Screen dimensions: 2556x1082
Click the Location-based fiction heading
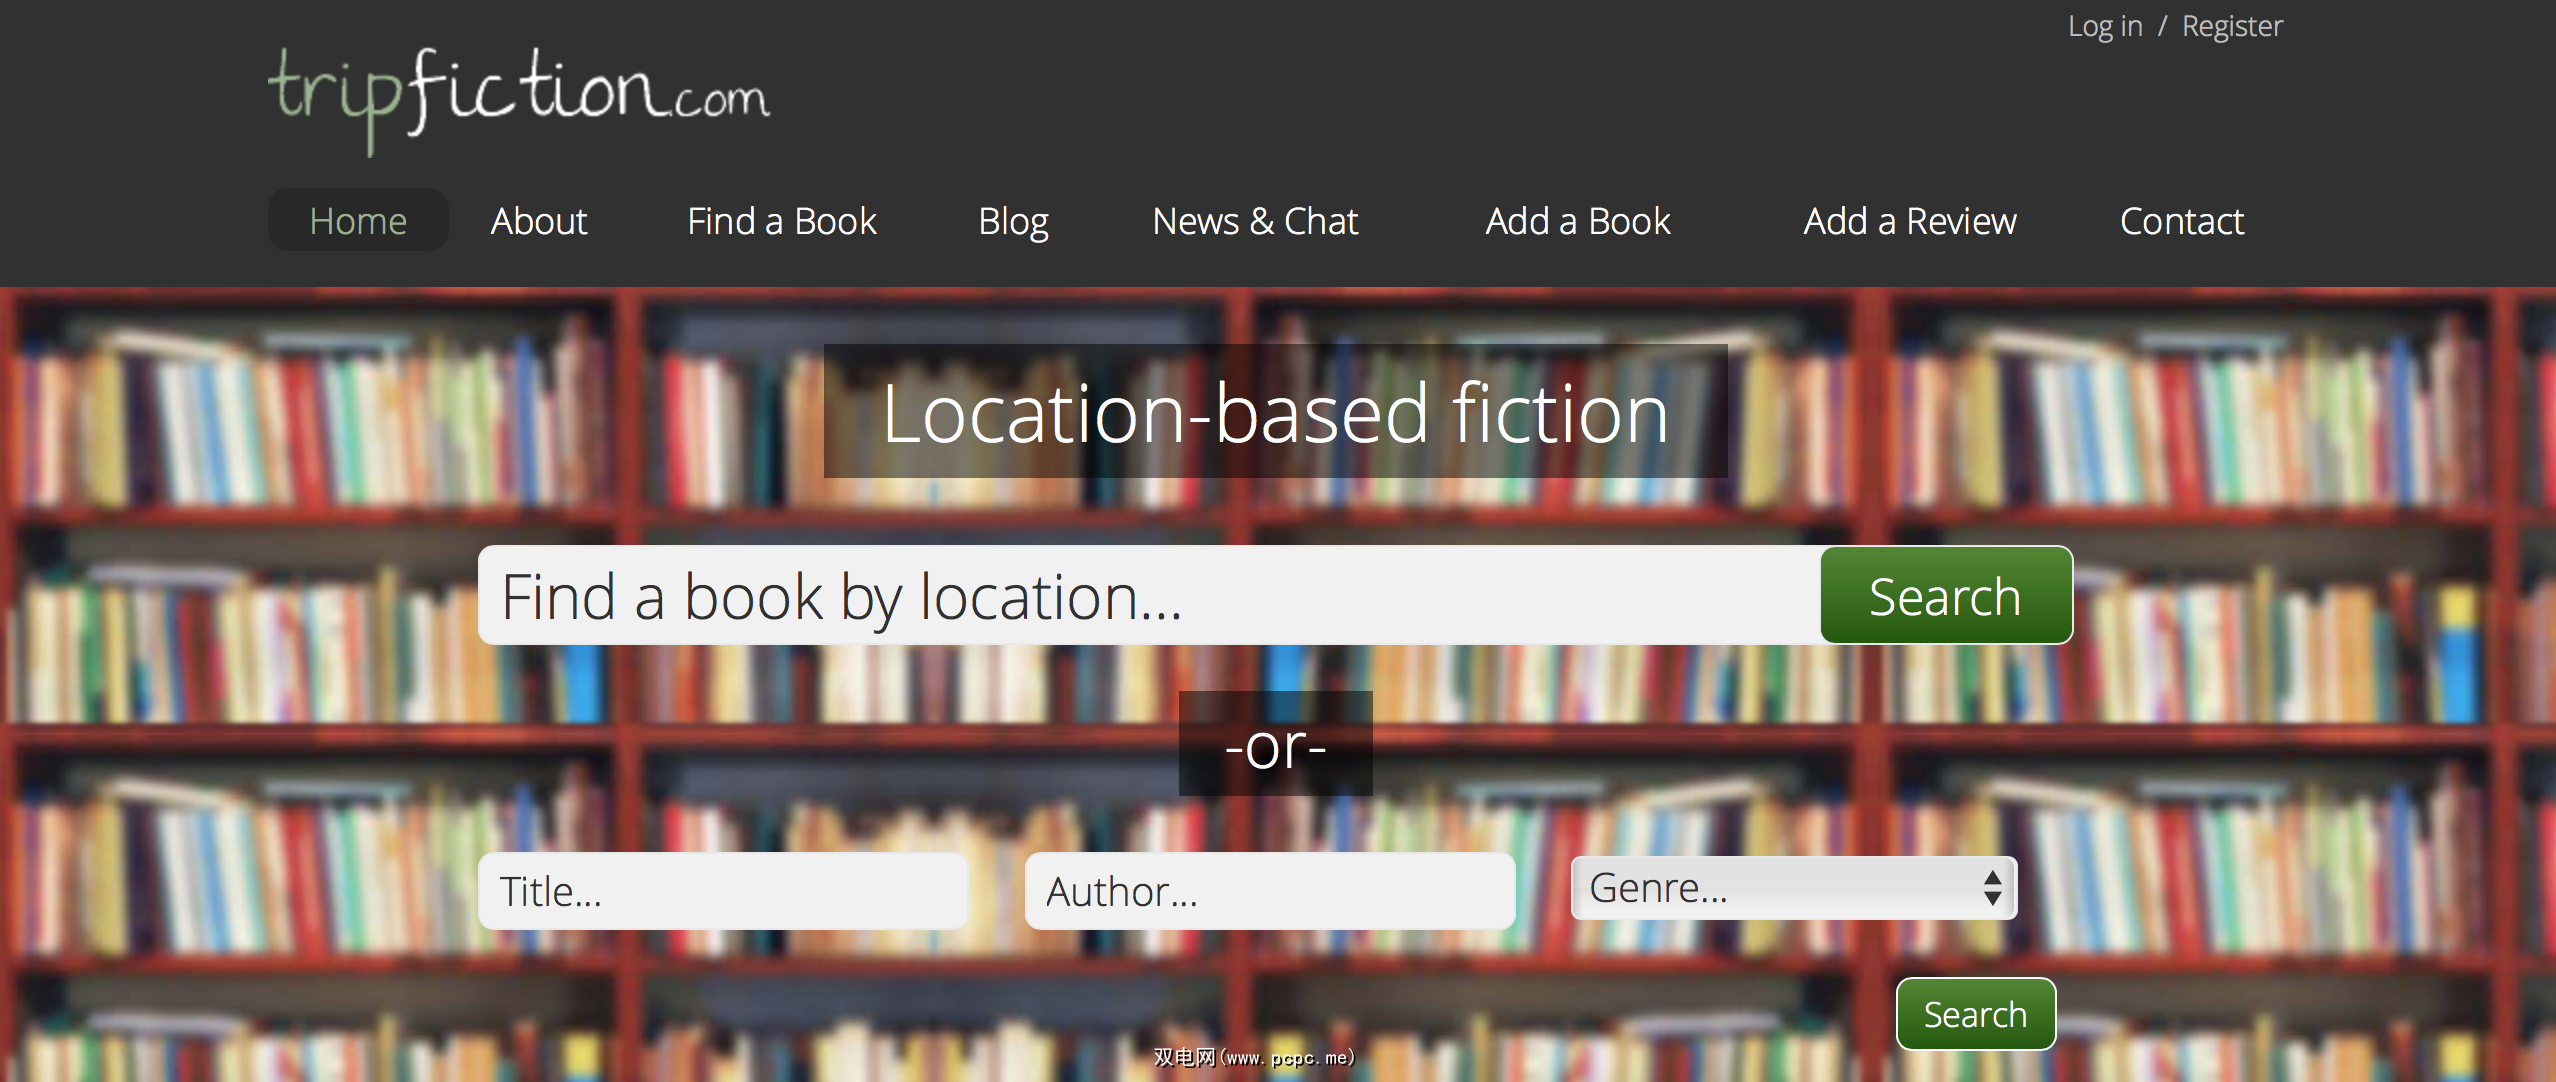[1275, 412]
